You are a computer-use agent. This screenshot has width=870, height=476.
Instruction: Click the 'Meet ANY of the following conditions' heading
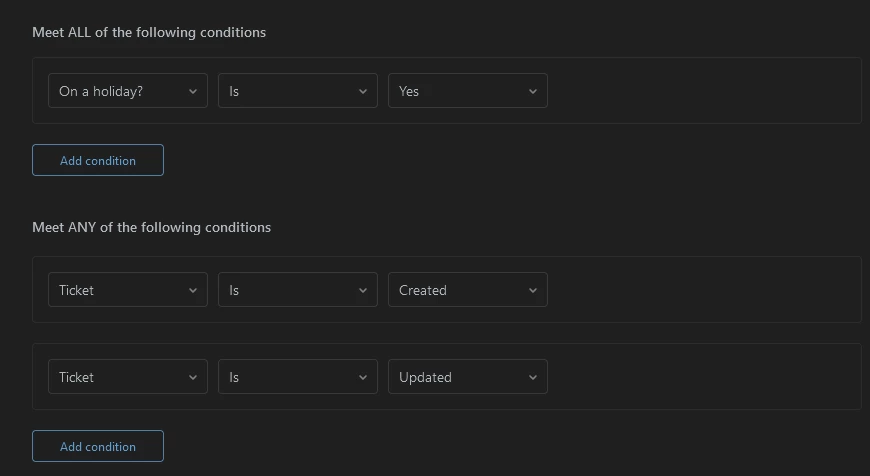(151, 227)
